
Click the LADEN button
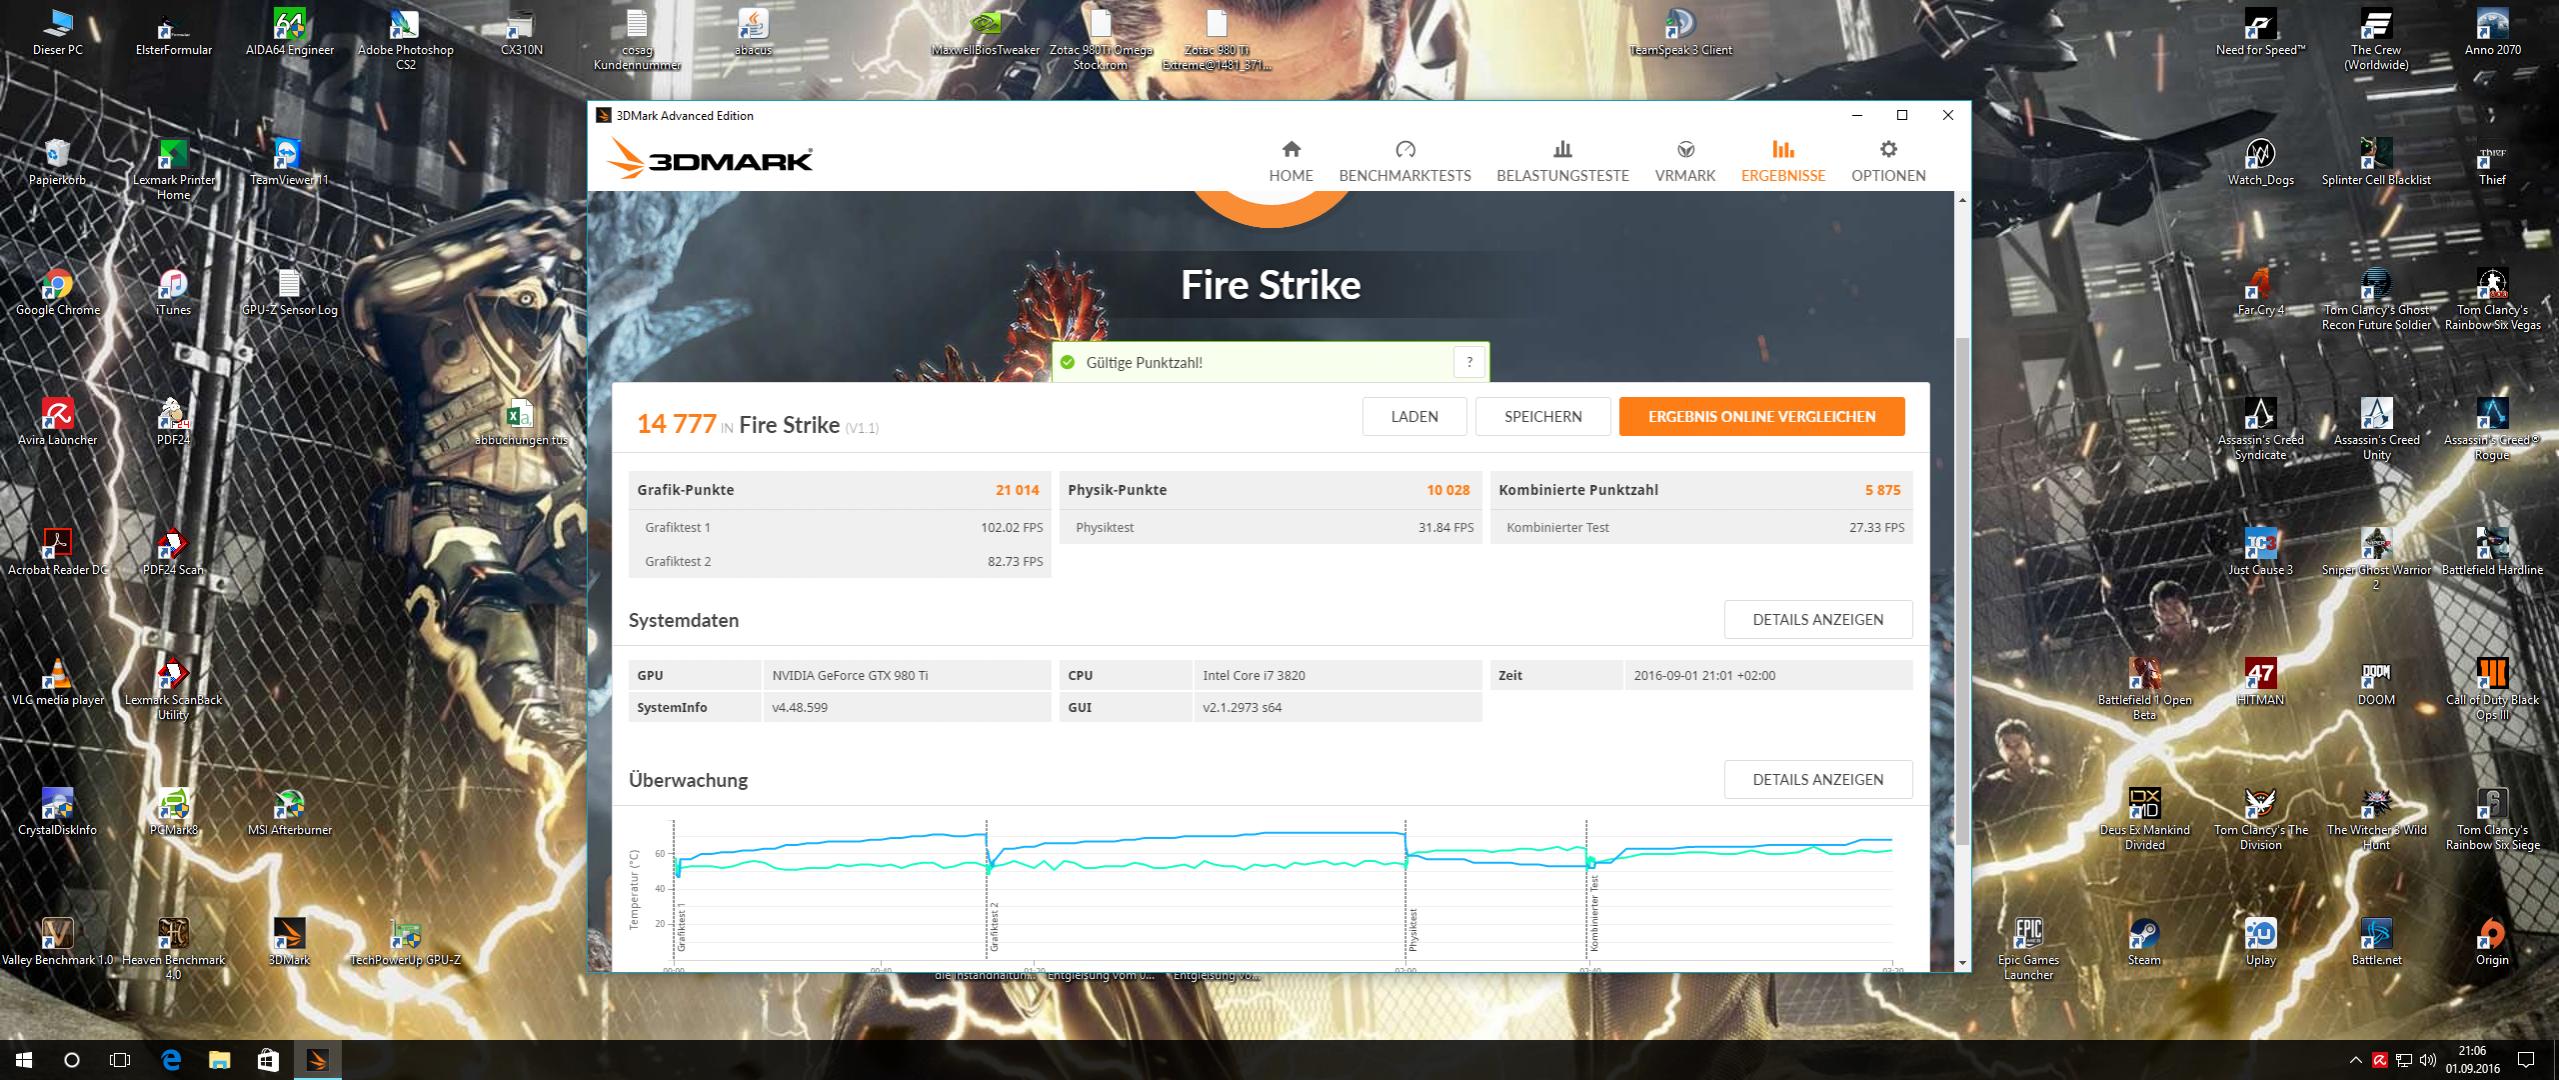1413,417
